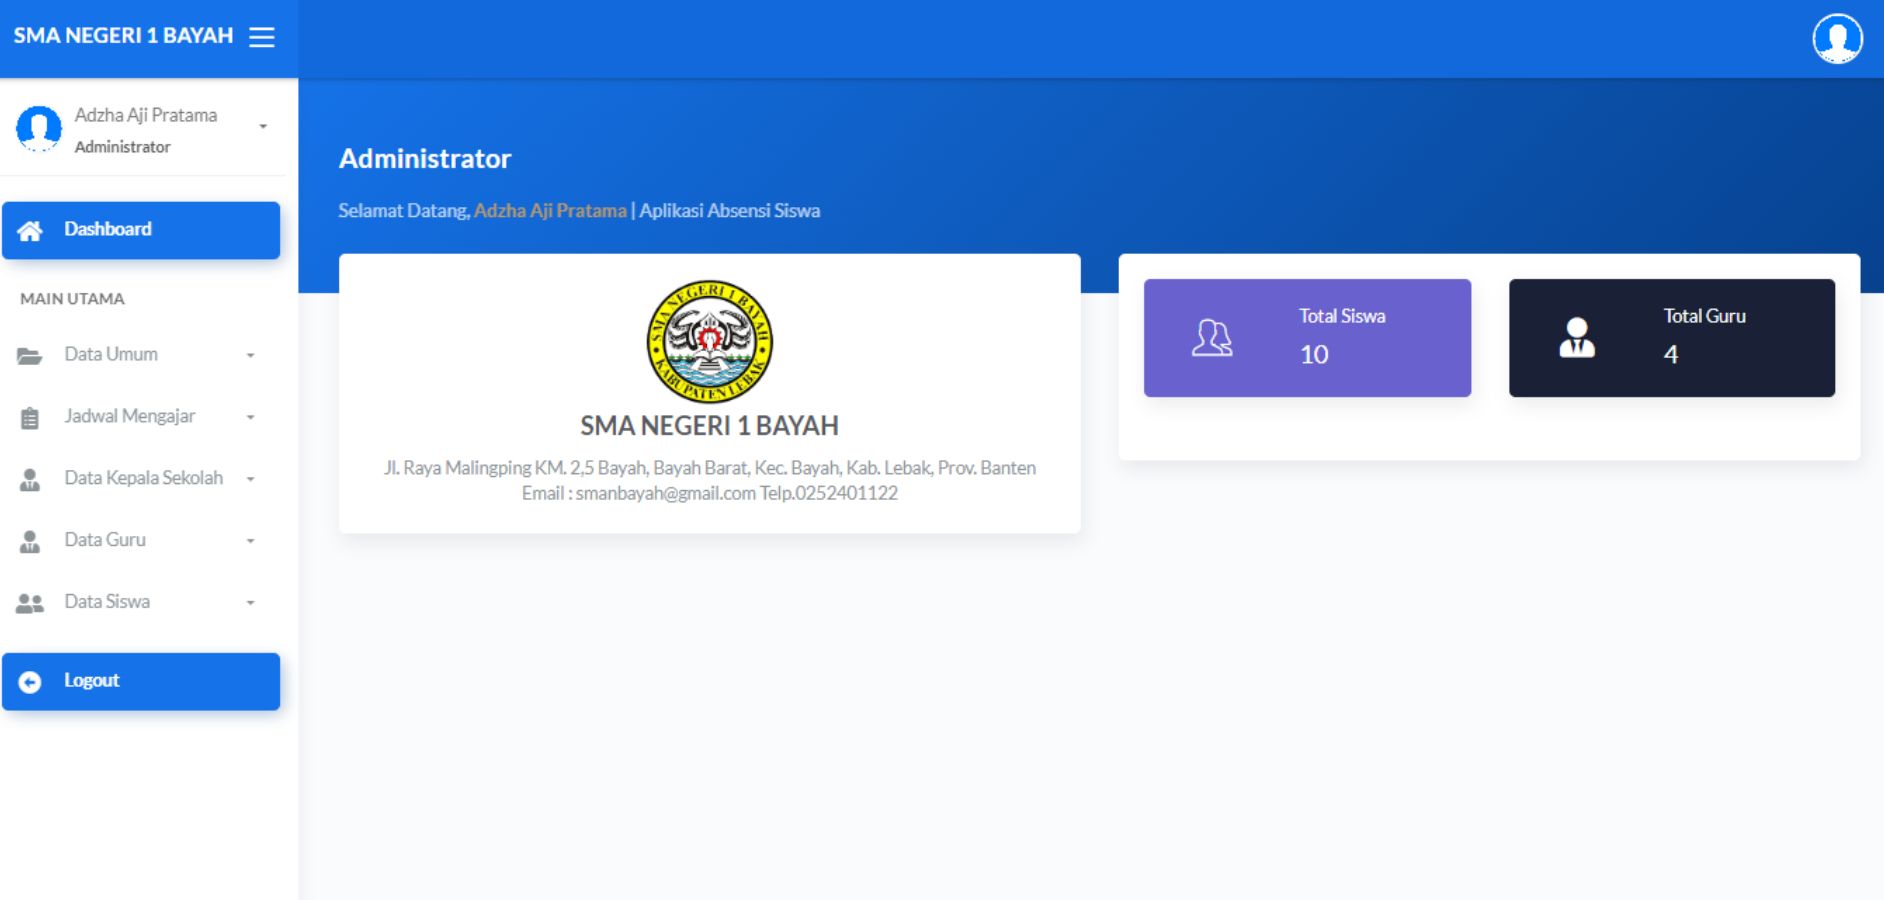1884x900 pixels.
Task: Go to the Dashboard page
Action: [108, 229]
